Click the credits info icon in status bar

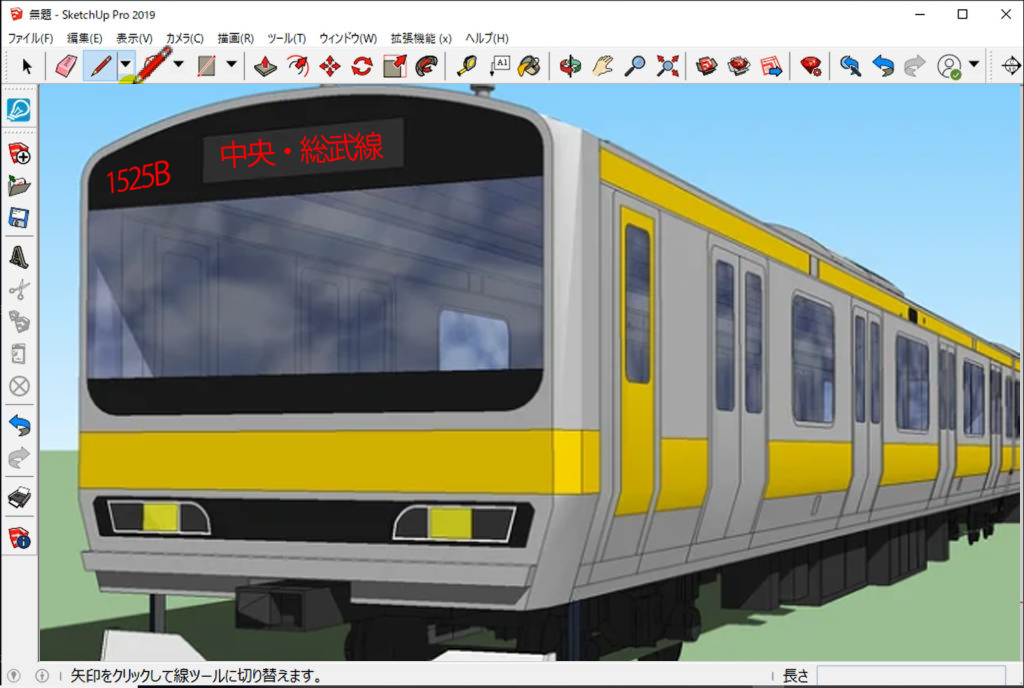point(42,676)
